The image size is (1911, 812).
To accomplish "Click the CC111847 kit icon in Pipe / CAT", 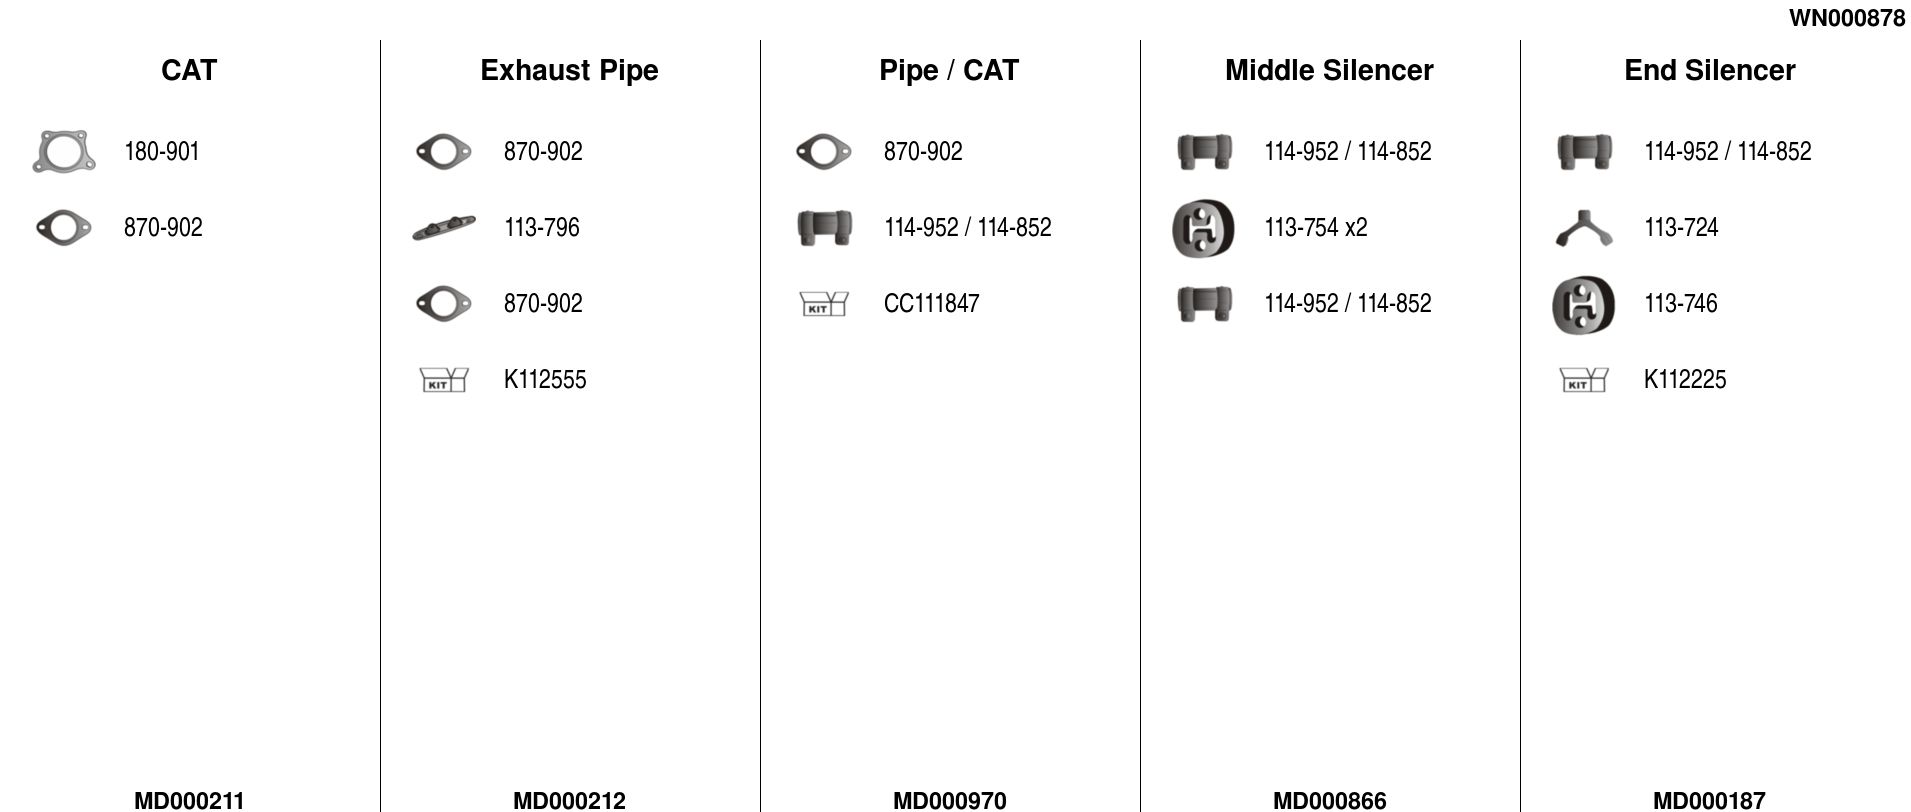I will pos(824,304).
